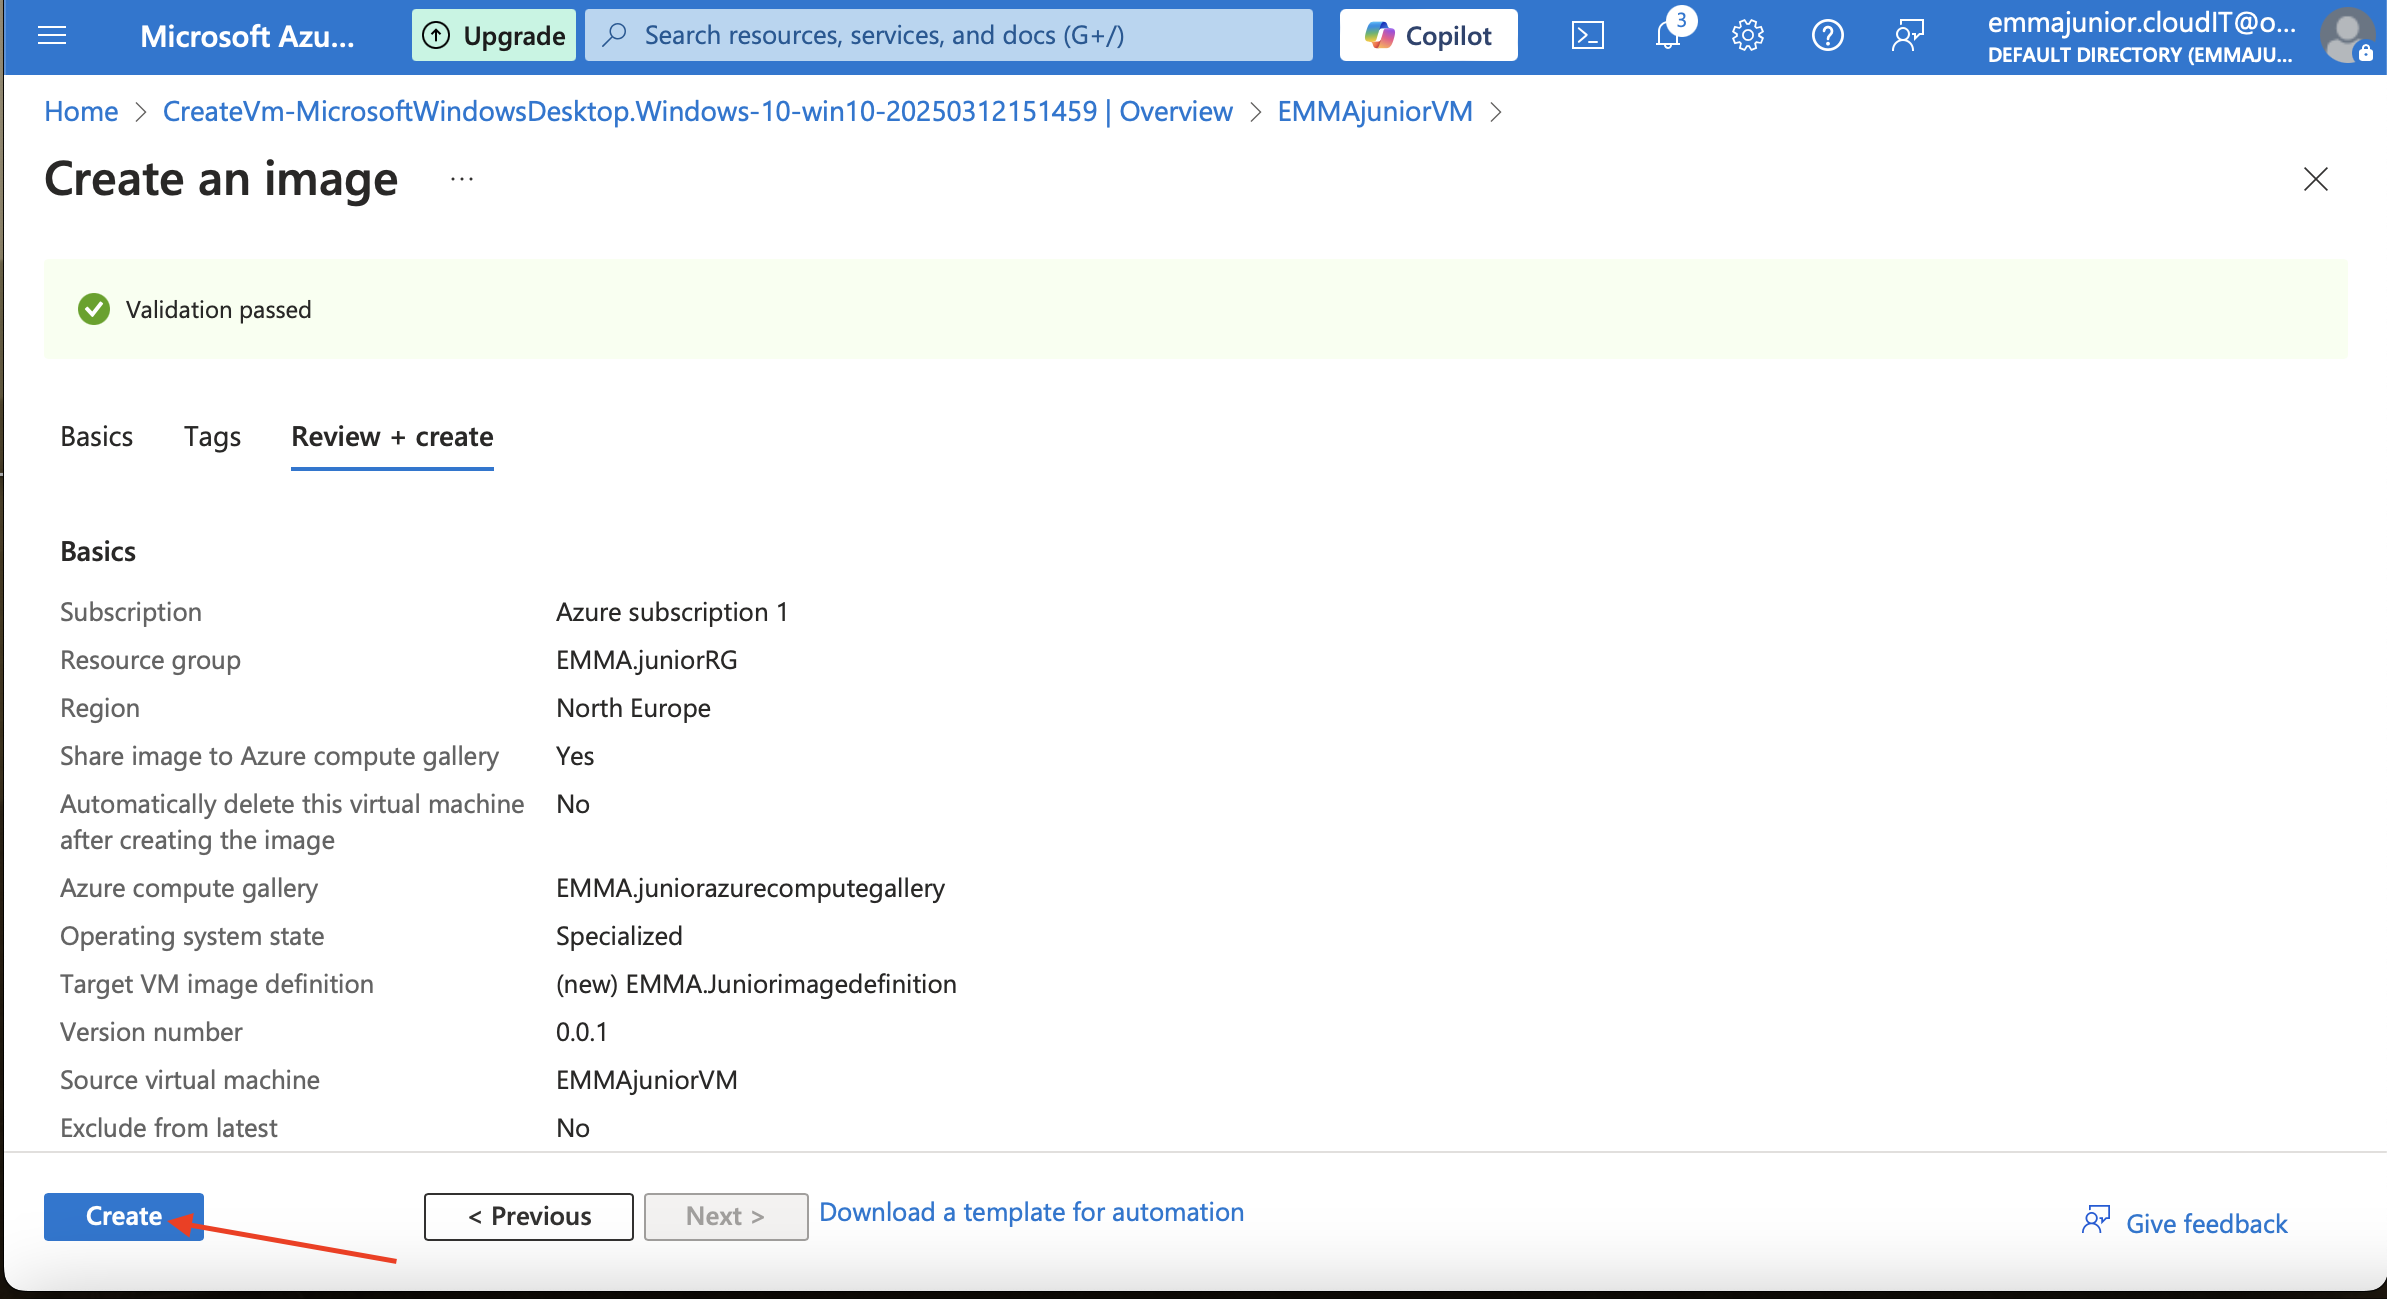The width and height of the screenshot is (2387, 1299).
Task: Click account email and directory label
Action: (2141, 37)
